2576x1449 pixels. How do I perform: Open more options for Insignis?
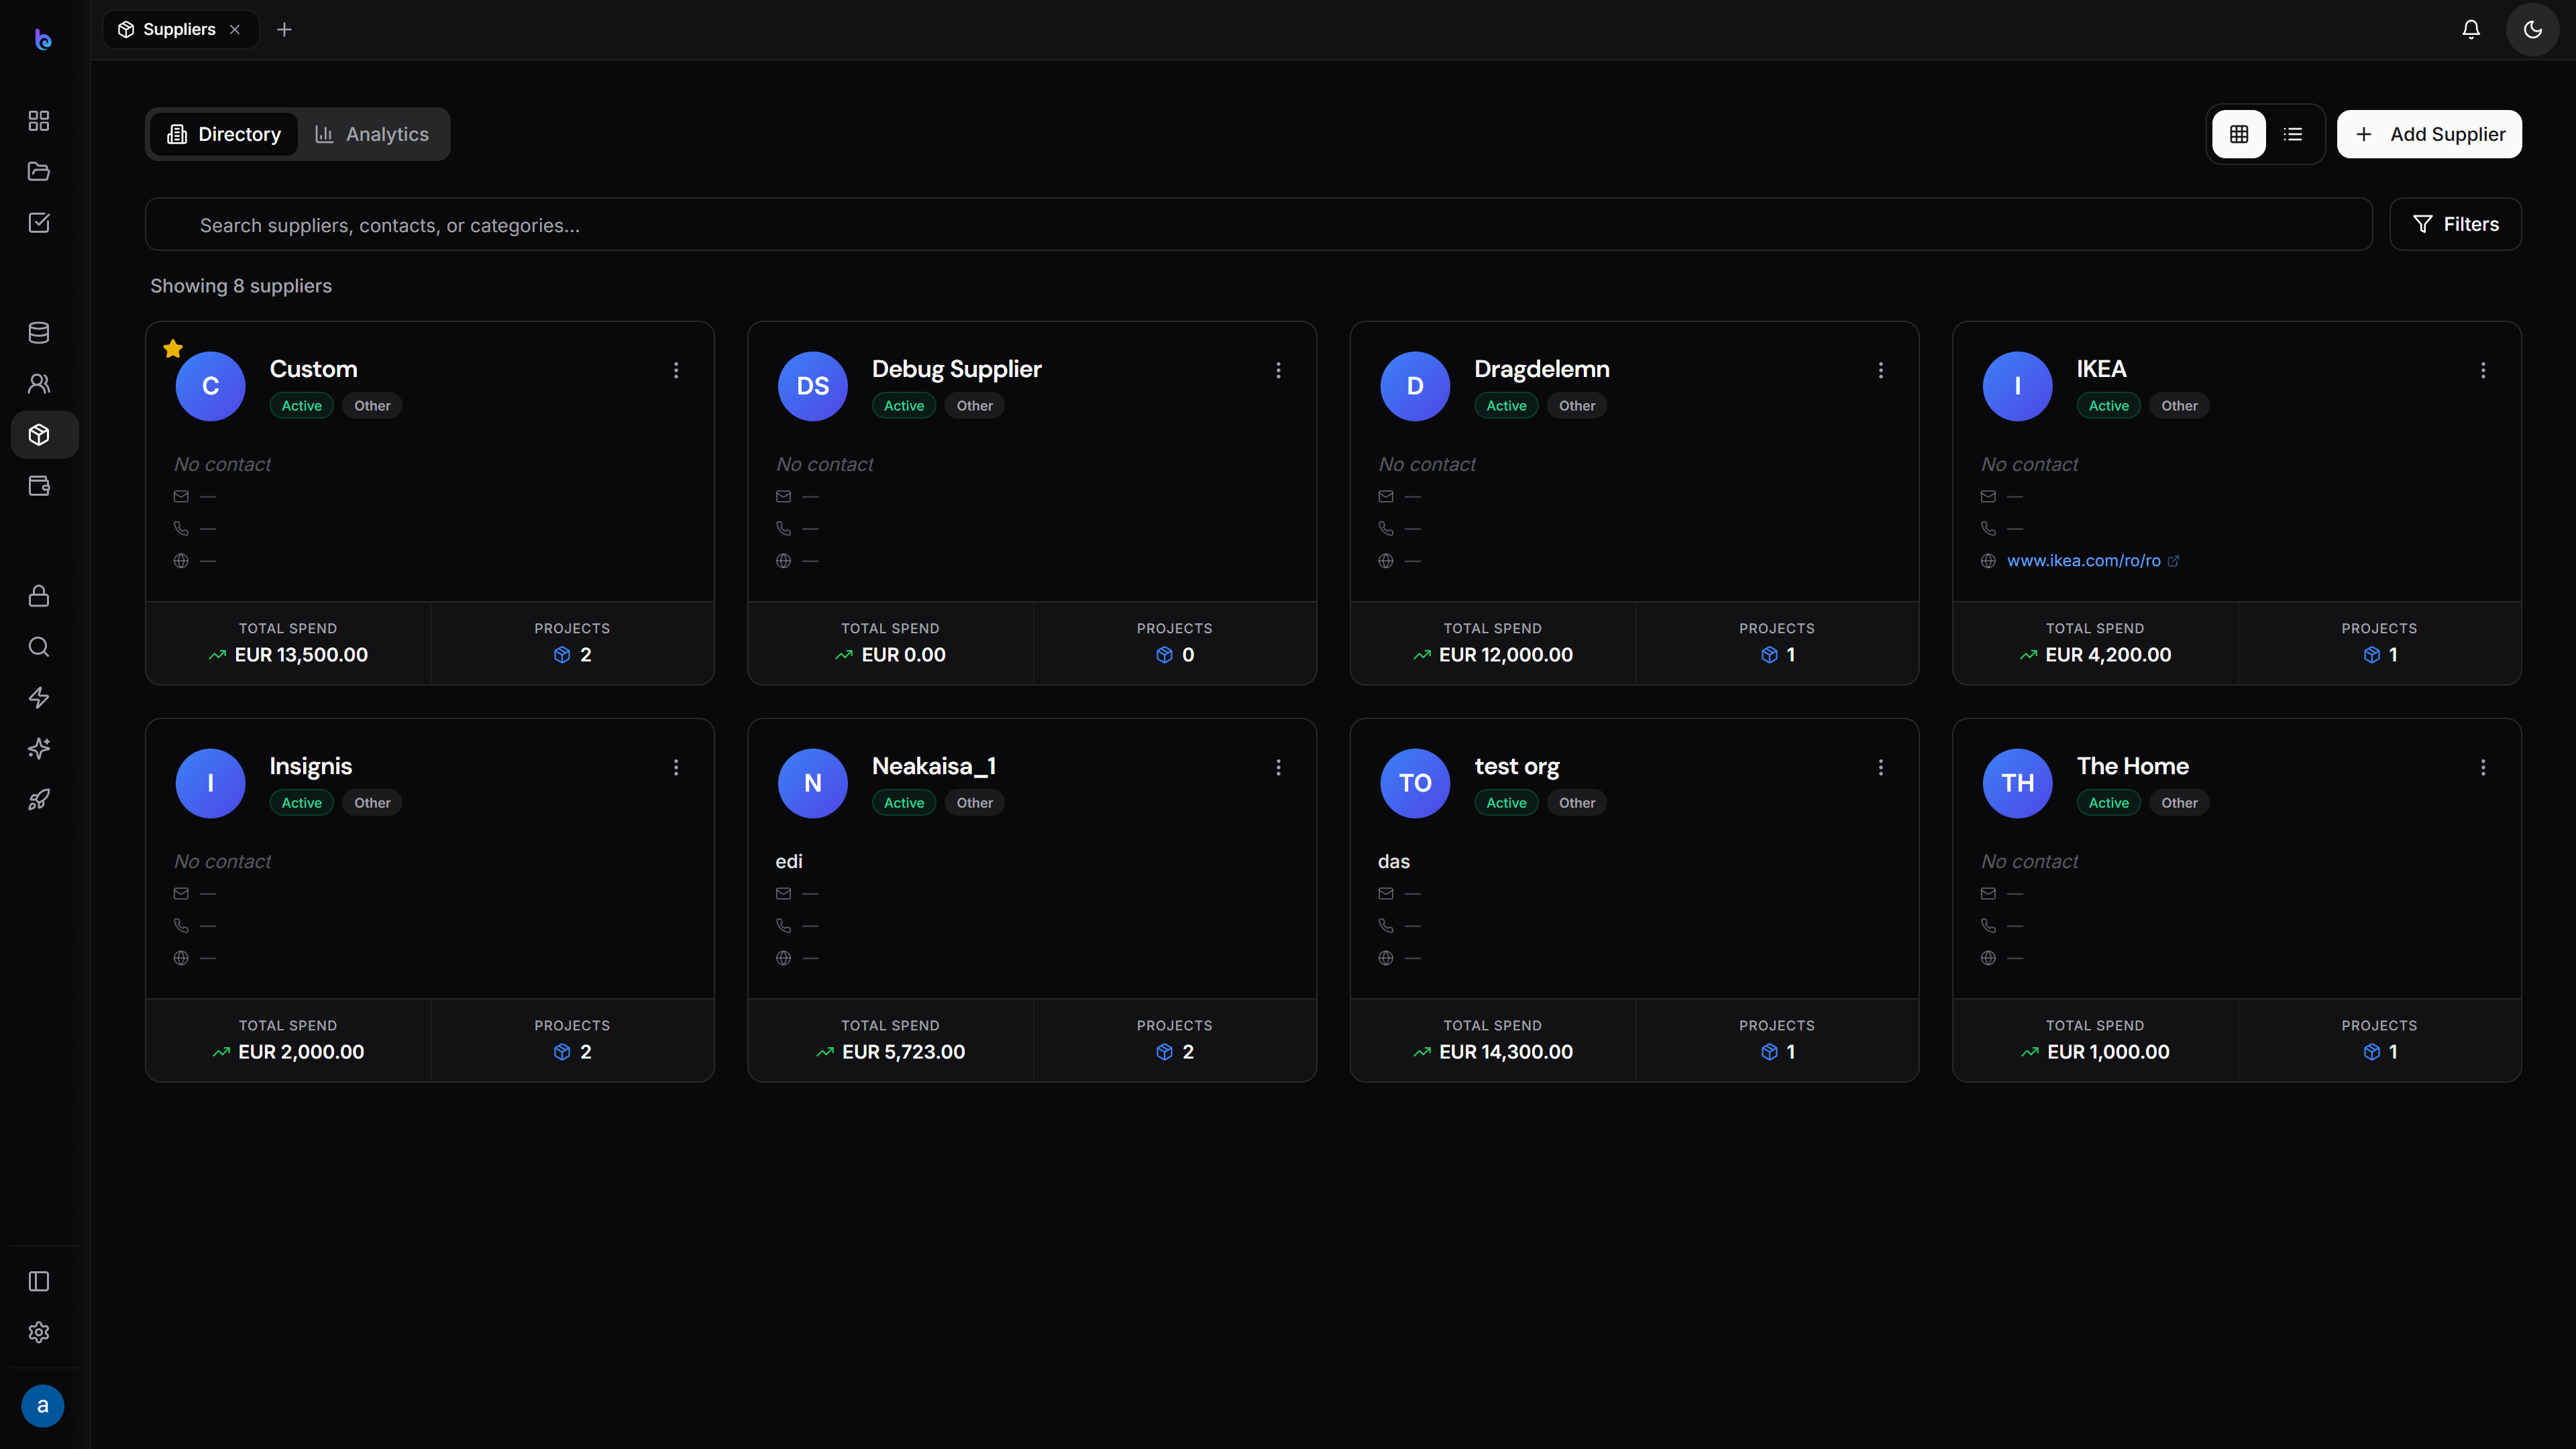tap(676, 767)
